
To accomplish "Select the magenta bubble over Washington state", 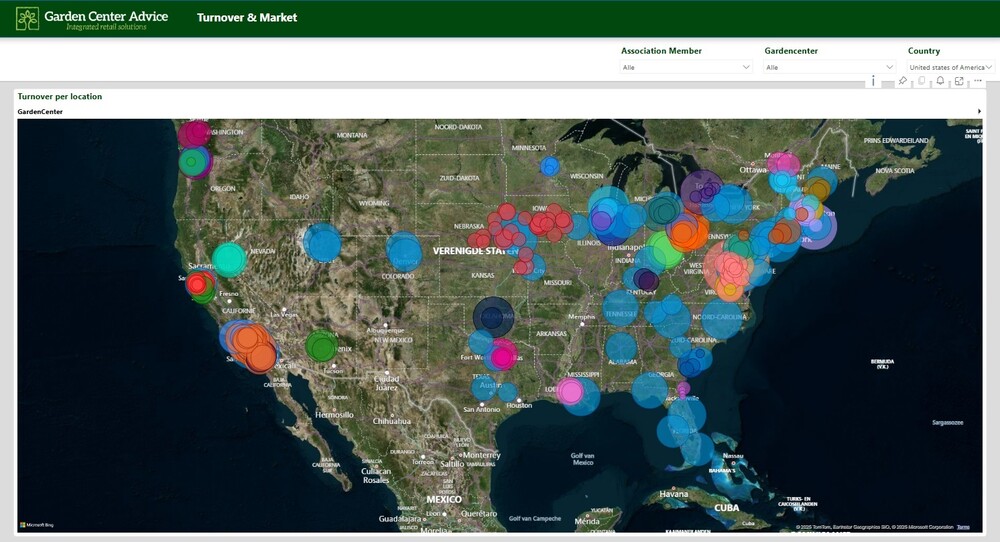I will pyautogui.click(x=193, y=133).
